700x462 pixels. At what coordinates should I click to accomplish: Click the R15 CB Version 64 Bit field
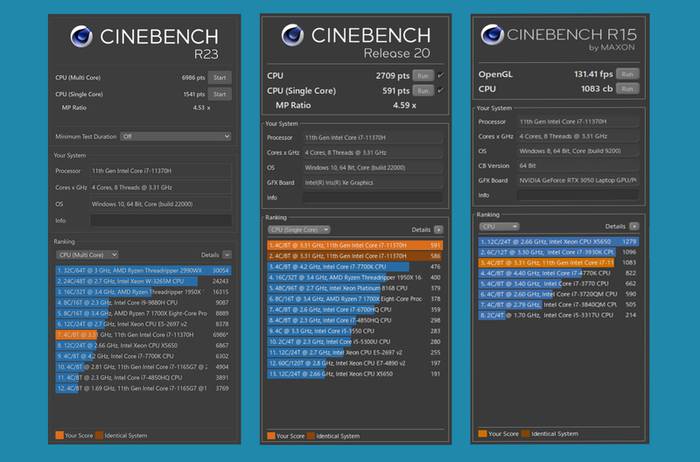click(577, 166)
